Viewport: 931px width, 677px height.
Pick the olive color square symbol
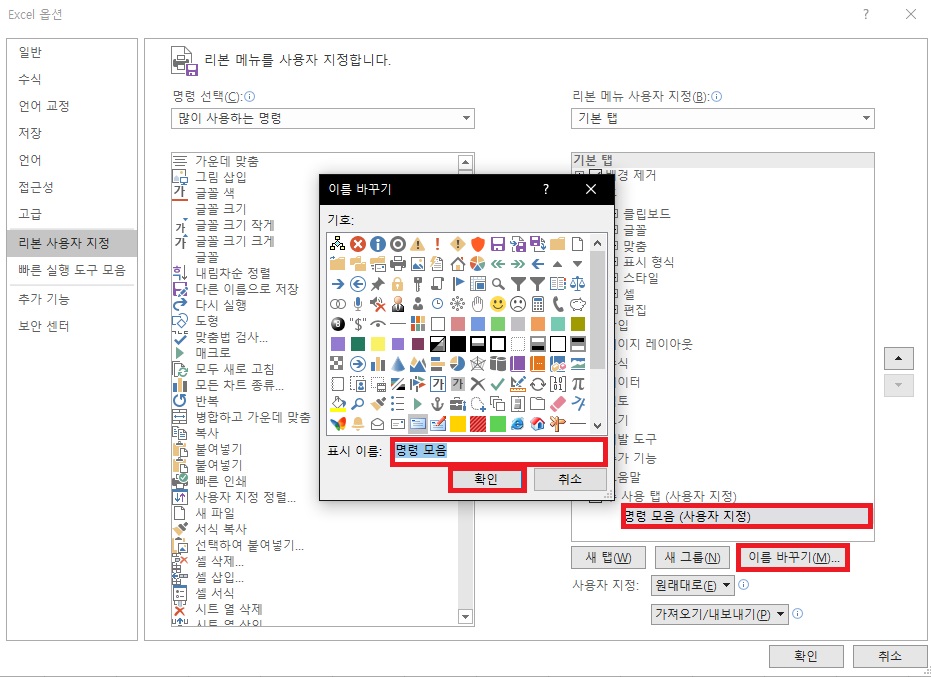577,324
